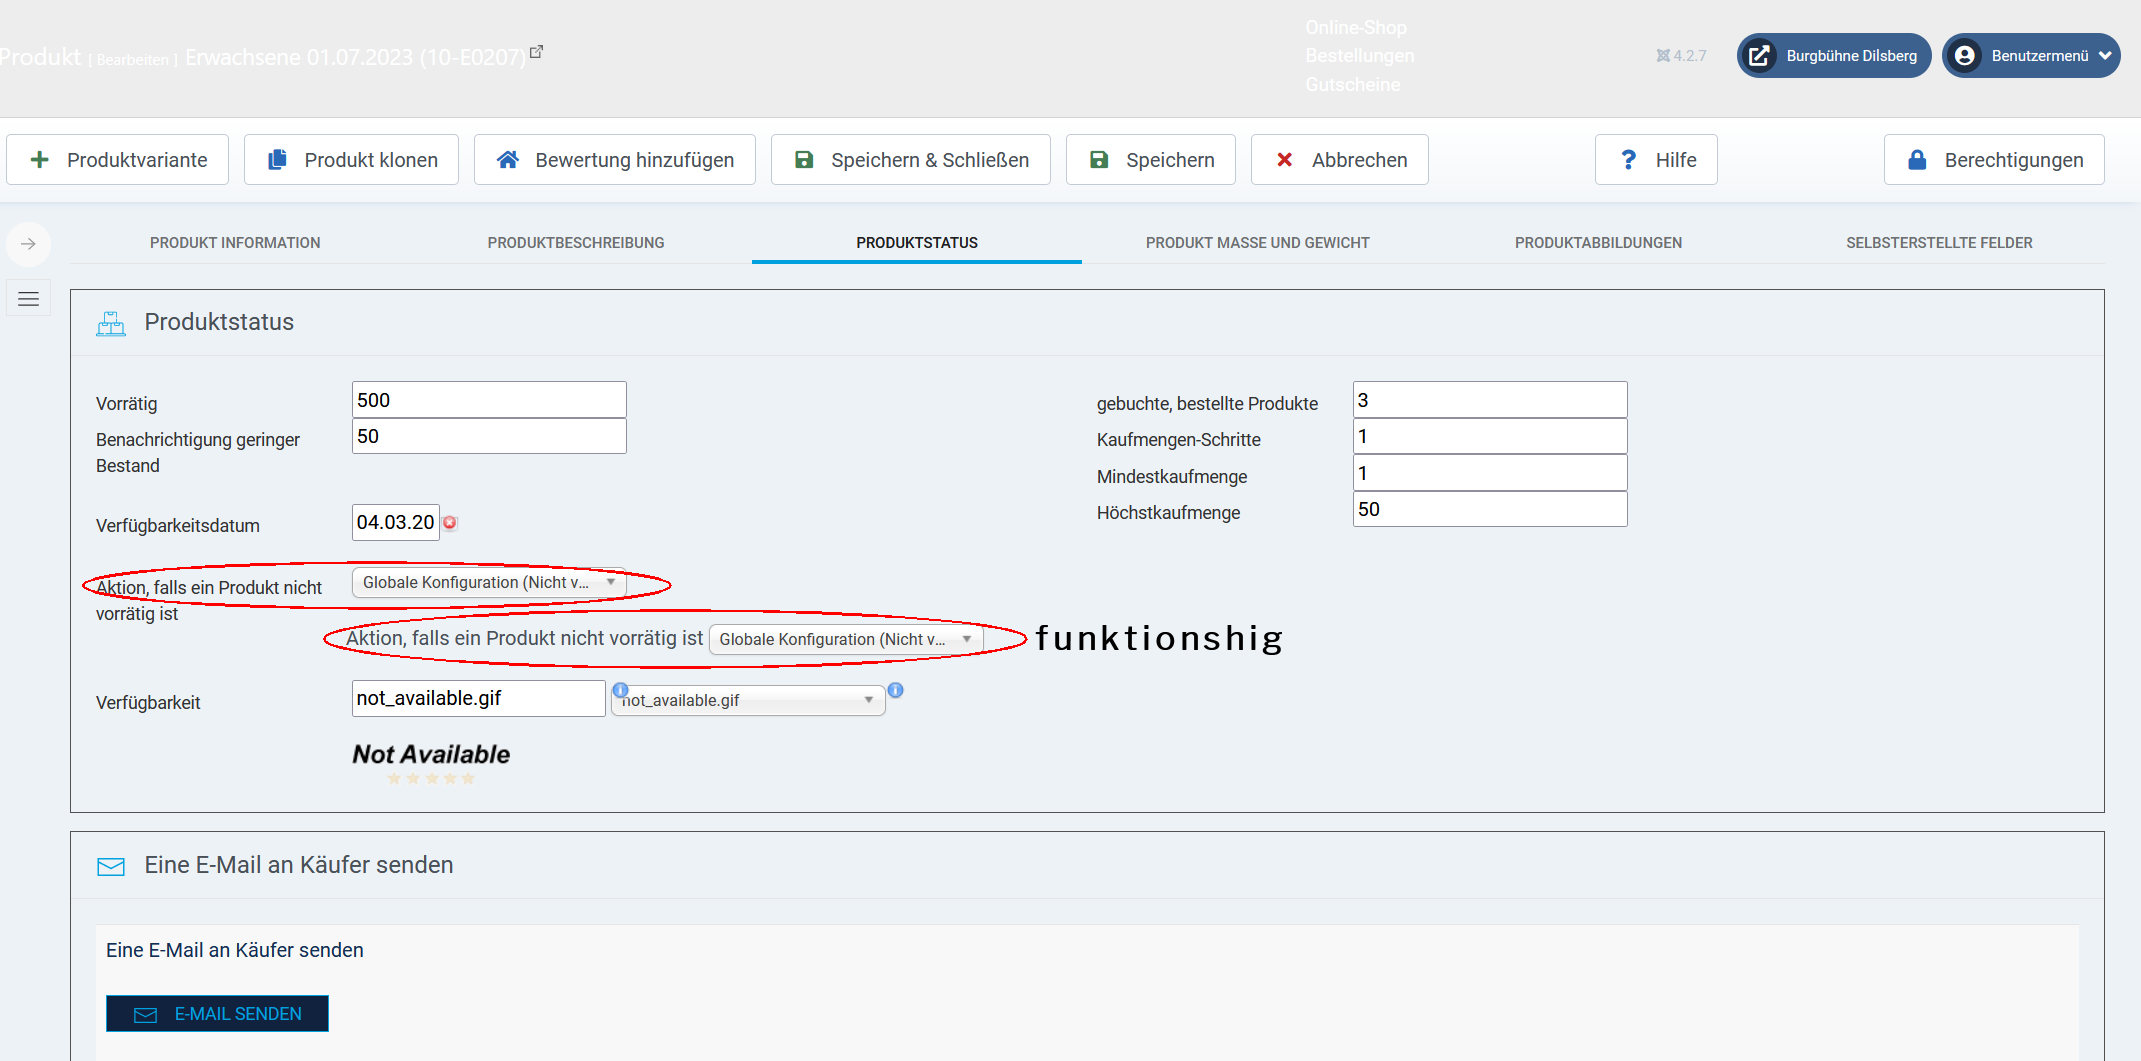This screenshot has width=2141, height=1061.
Task: Expand the second Globale Konfiguration dropdown
Action: [845, 639]
